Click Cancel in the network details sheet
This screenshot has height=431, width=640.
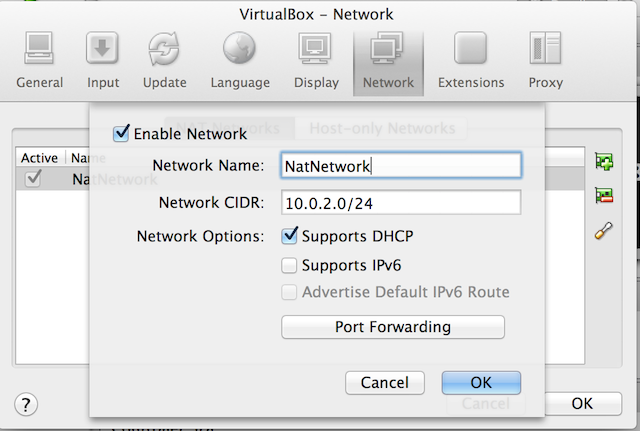[x=384, y=382]
